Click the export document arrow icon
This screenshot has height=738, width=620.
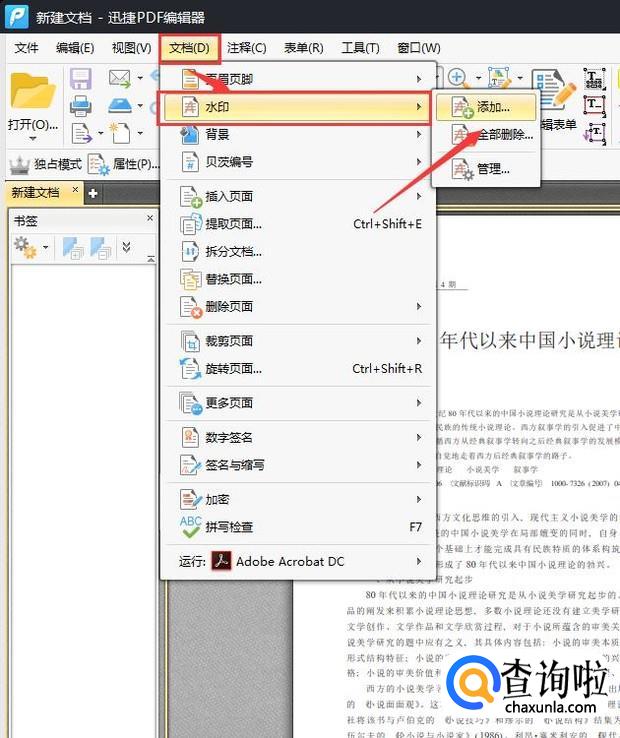pos(81,133)
